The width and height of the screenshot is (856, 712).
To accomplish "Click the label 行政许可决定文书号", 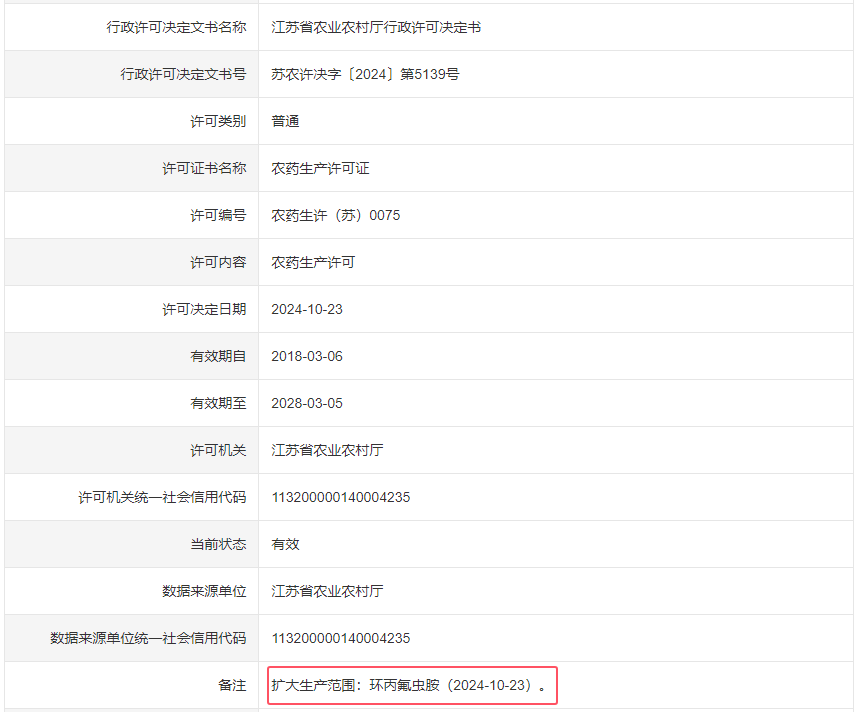I will (183, 74).
